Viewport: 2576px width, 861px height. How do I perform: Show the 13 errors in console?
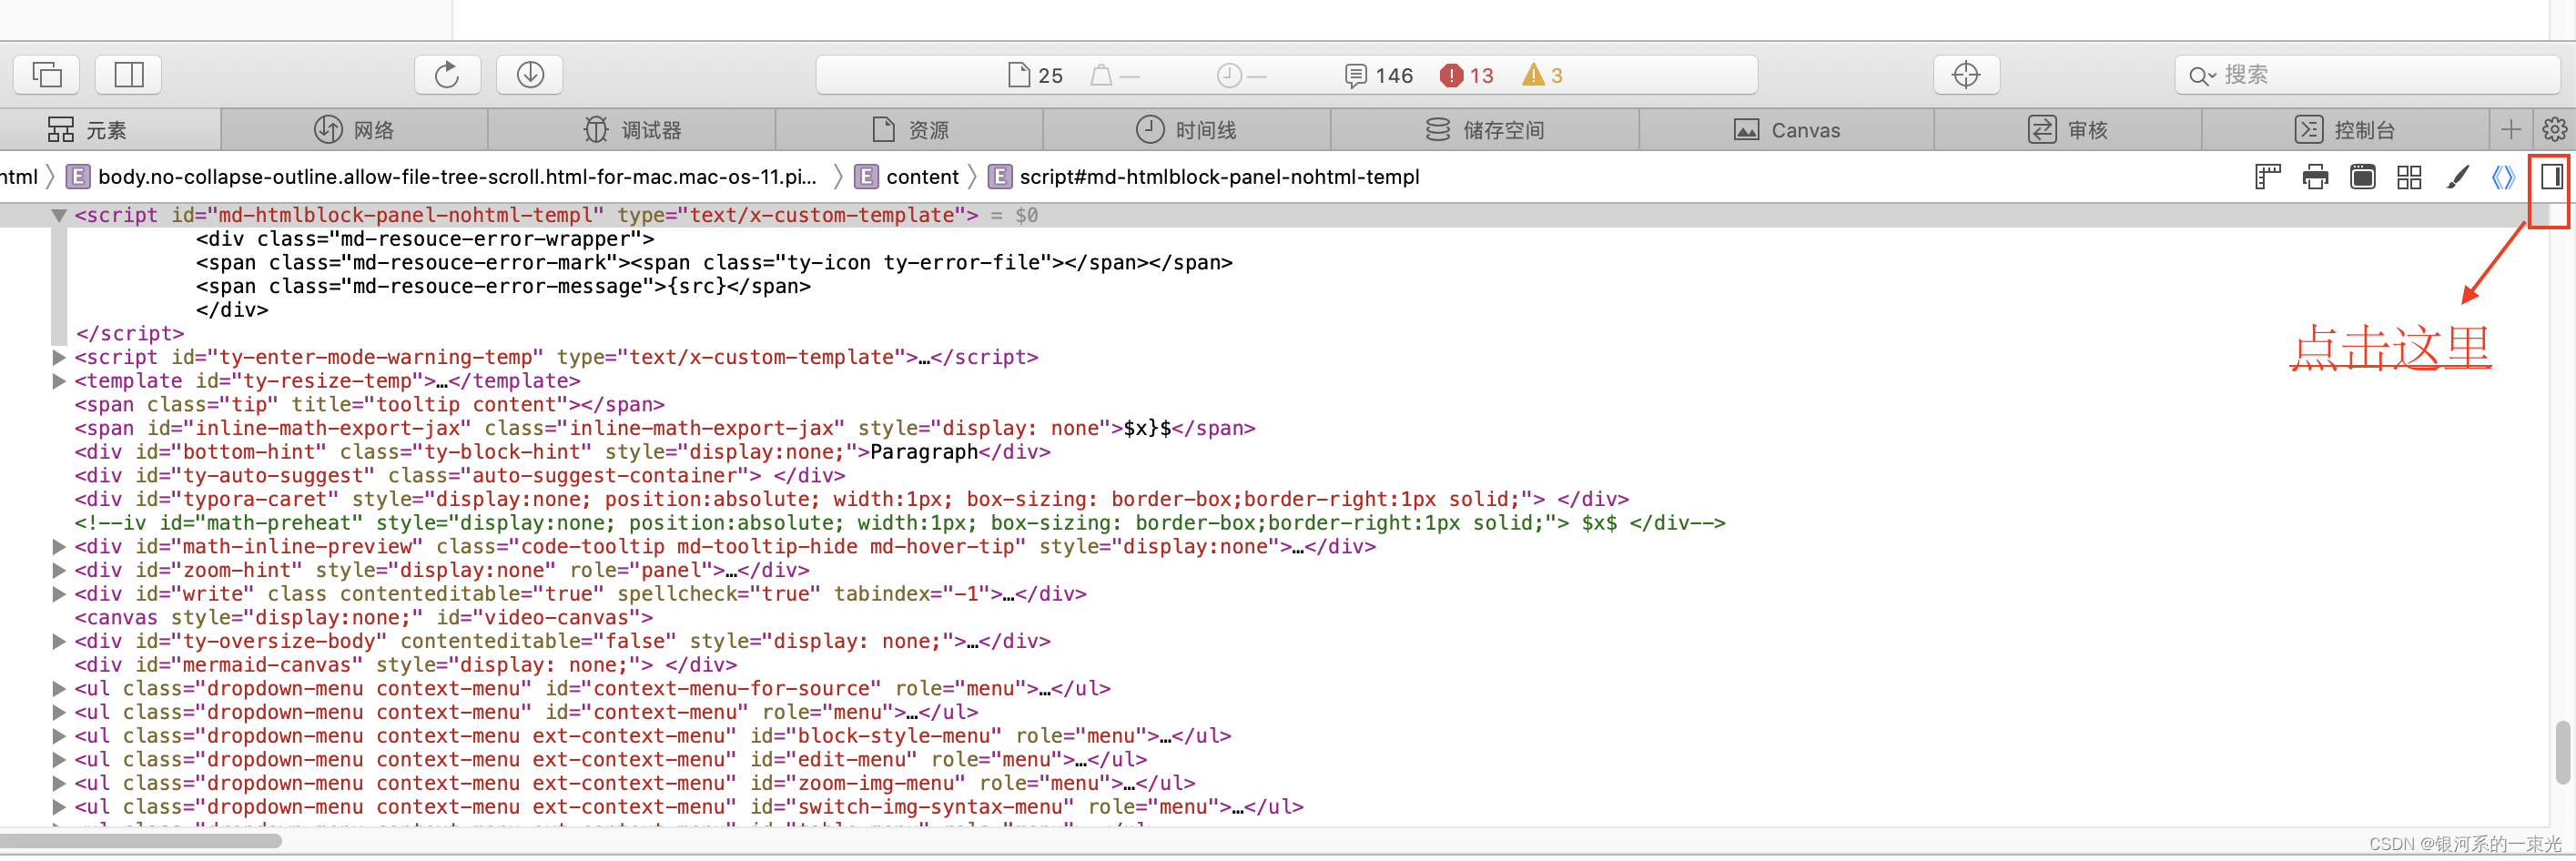click(1467, 75)
